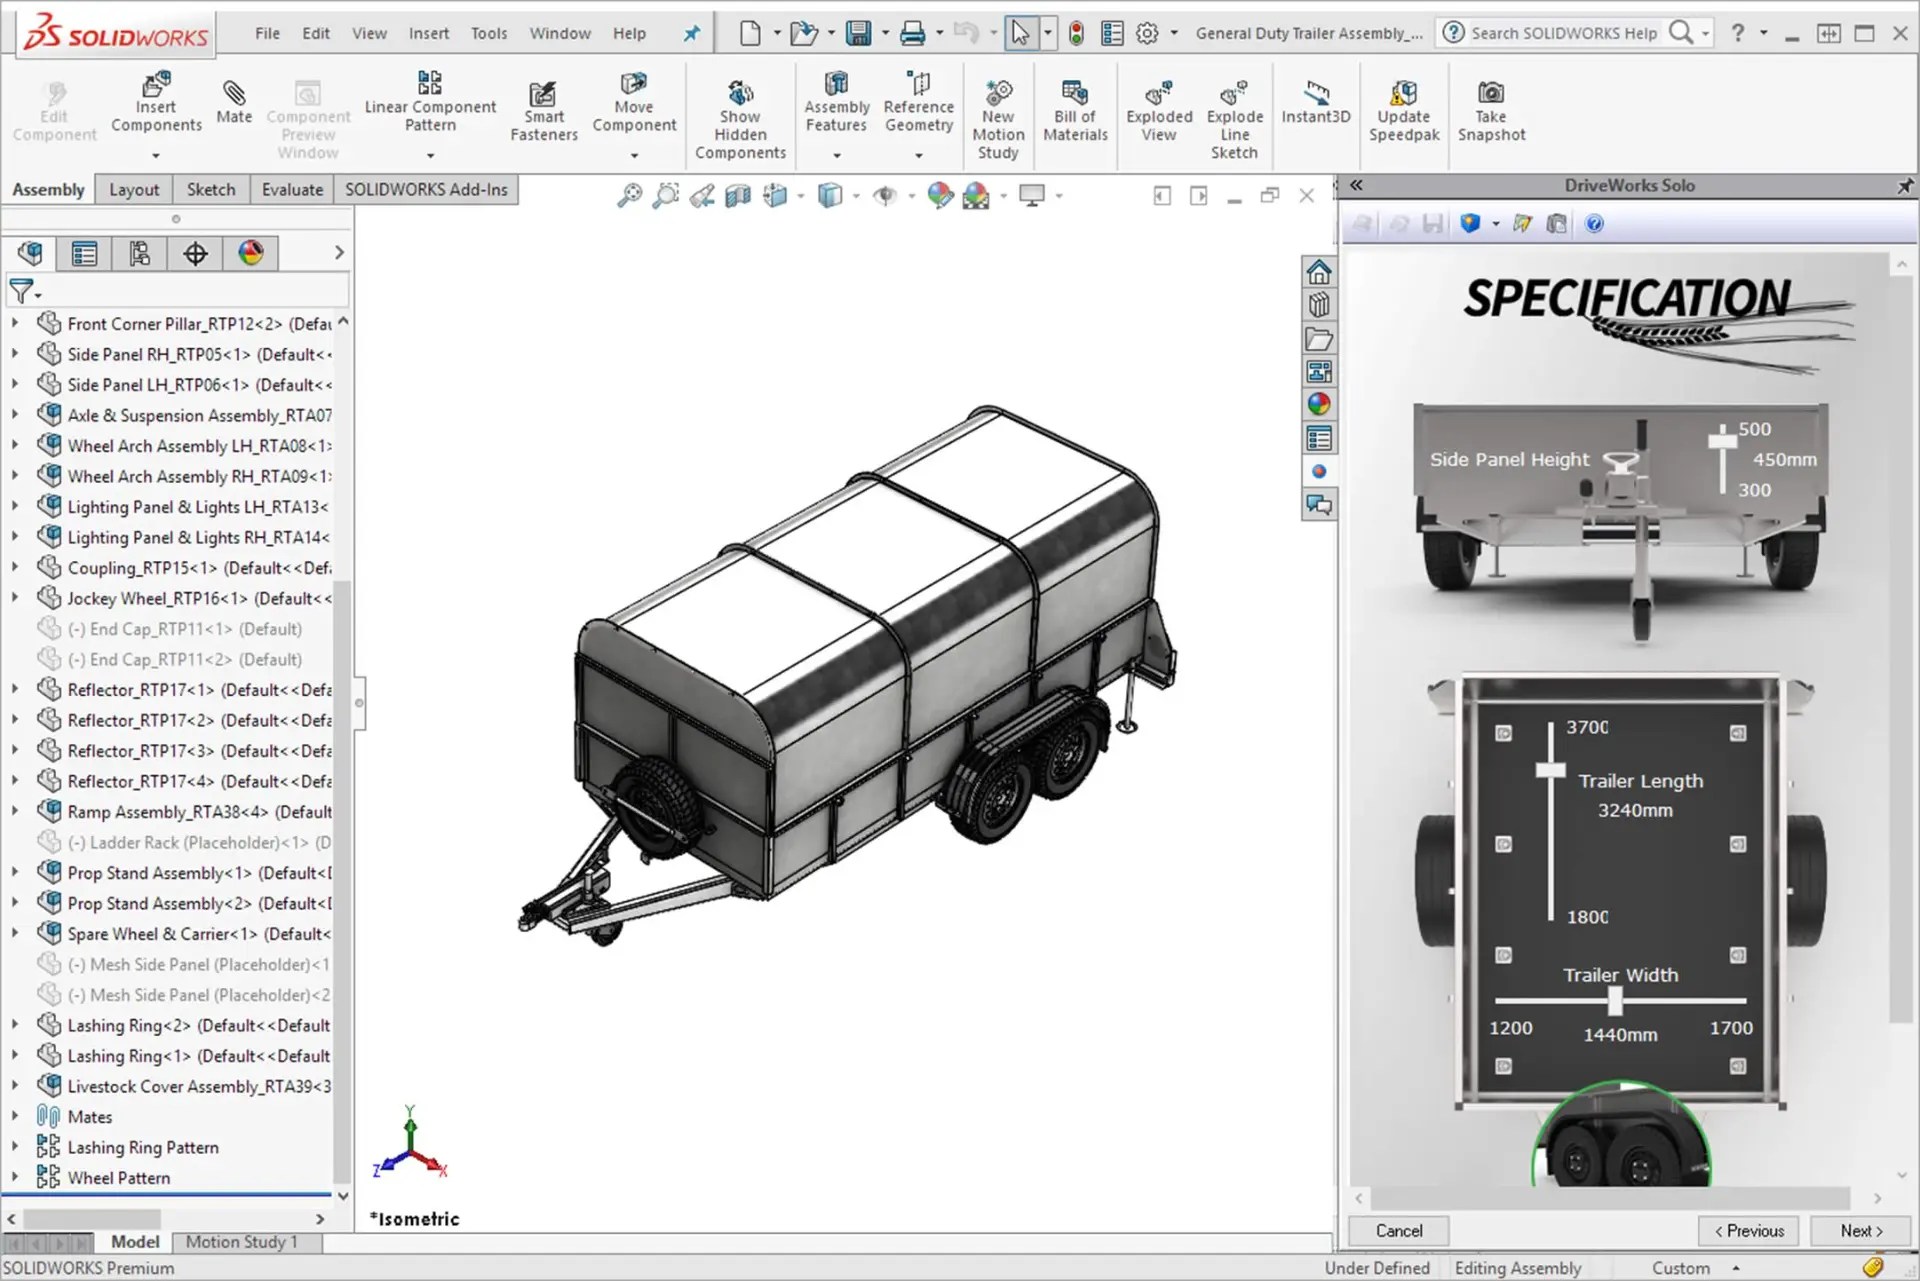
Task: Take a Snapshot of the assembly
Action: pyautogui.click(x=1490, y=105)
